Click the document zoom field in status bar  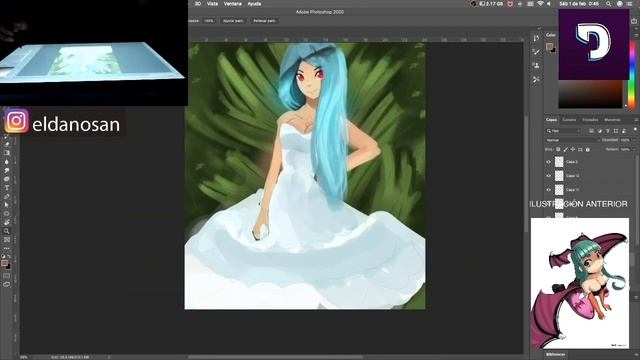pyautogui.click(x=24, y=357)
